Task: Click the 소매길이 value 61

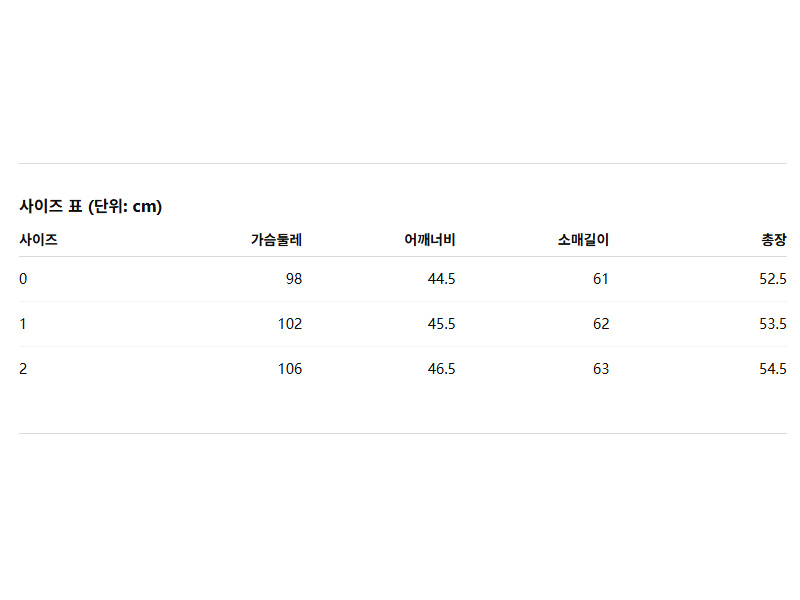Action: tap(600, 279)
